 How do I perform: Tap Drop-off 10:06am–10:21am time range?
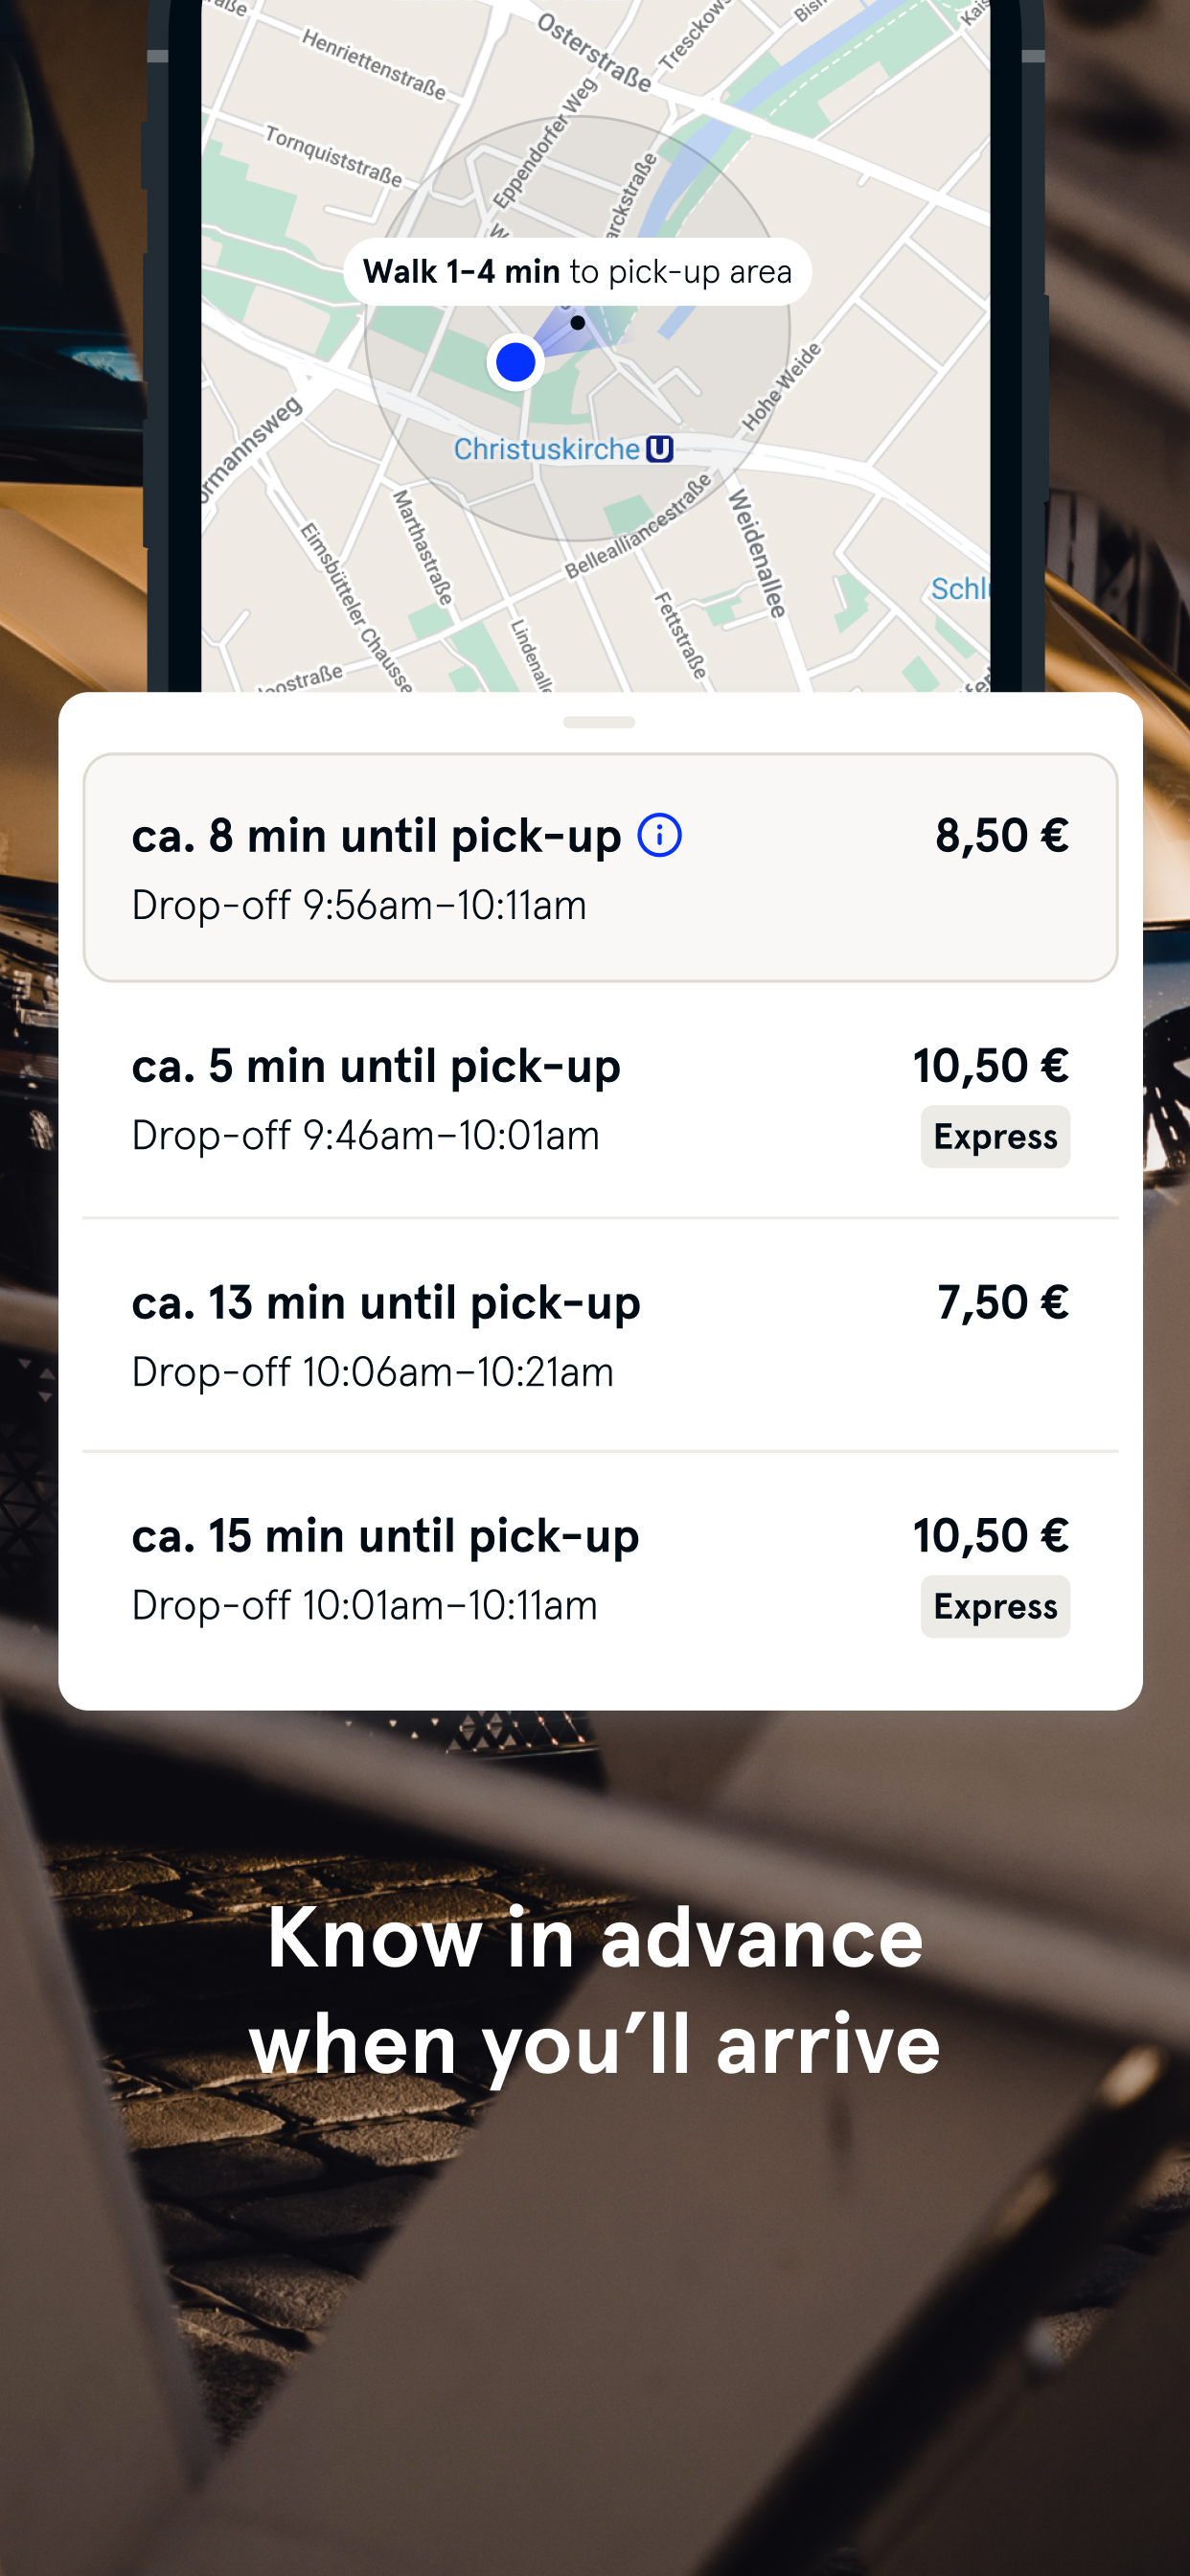coord(373,1372)
